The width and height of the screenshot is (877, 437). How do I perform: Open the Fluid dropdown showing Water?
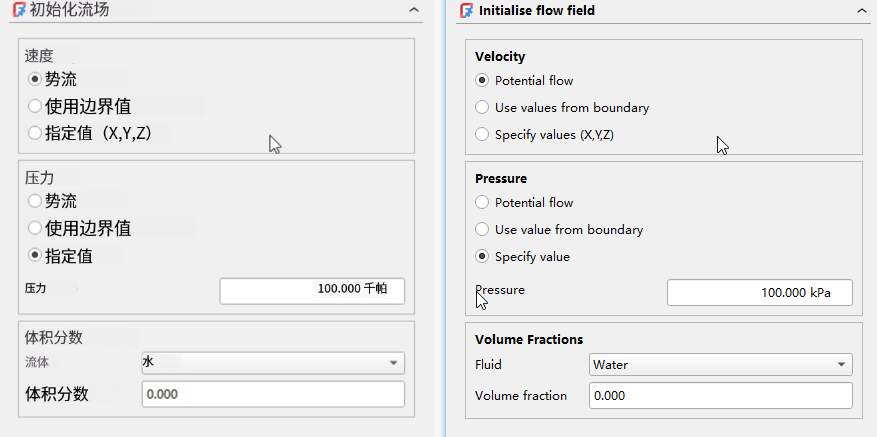720,365
